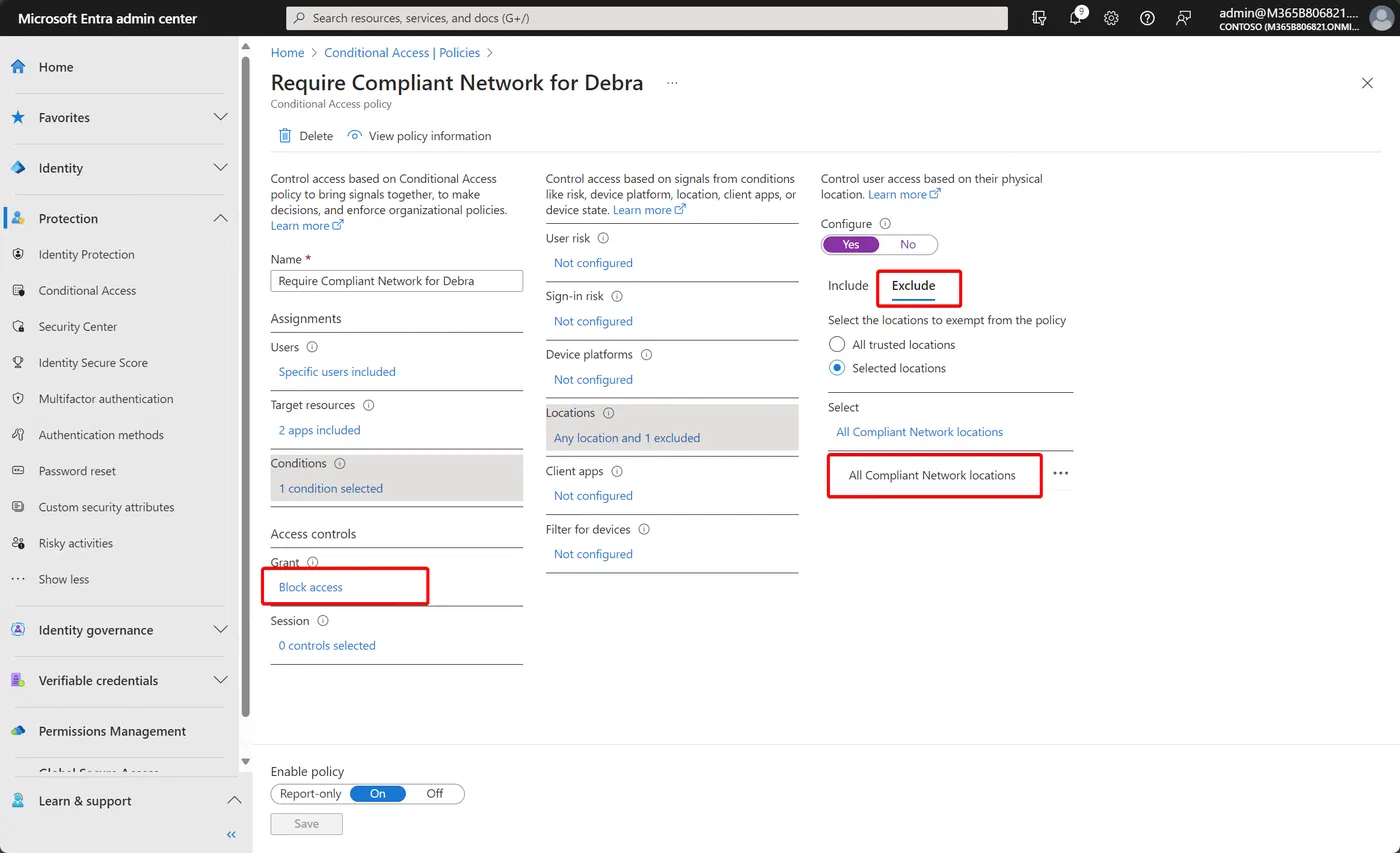Click the info icon beside Device platforms
This screenshot has height=853, width=1400.
click(646, 355)
